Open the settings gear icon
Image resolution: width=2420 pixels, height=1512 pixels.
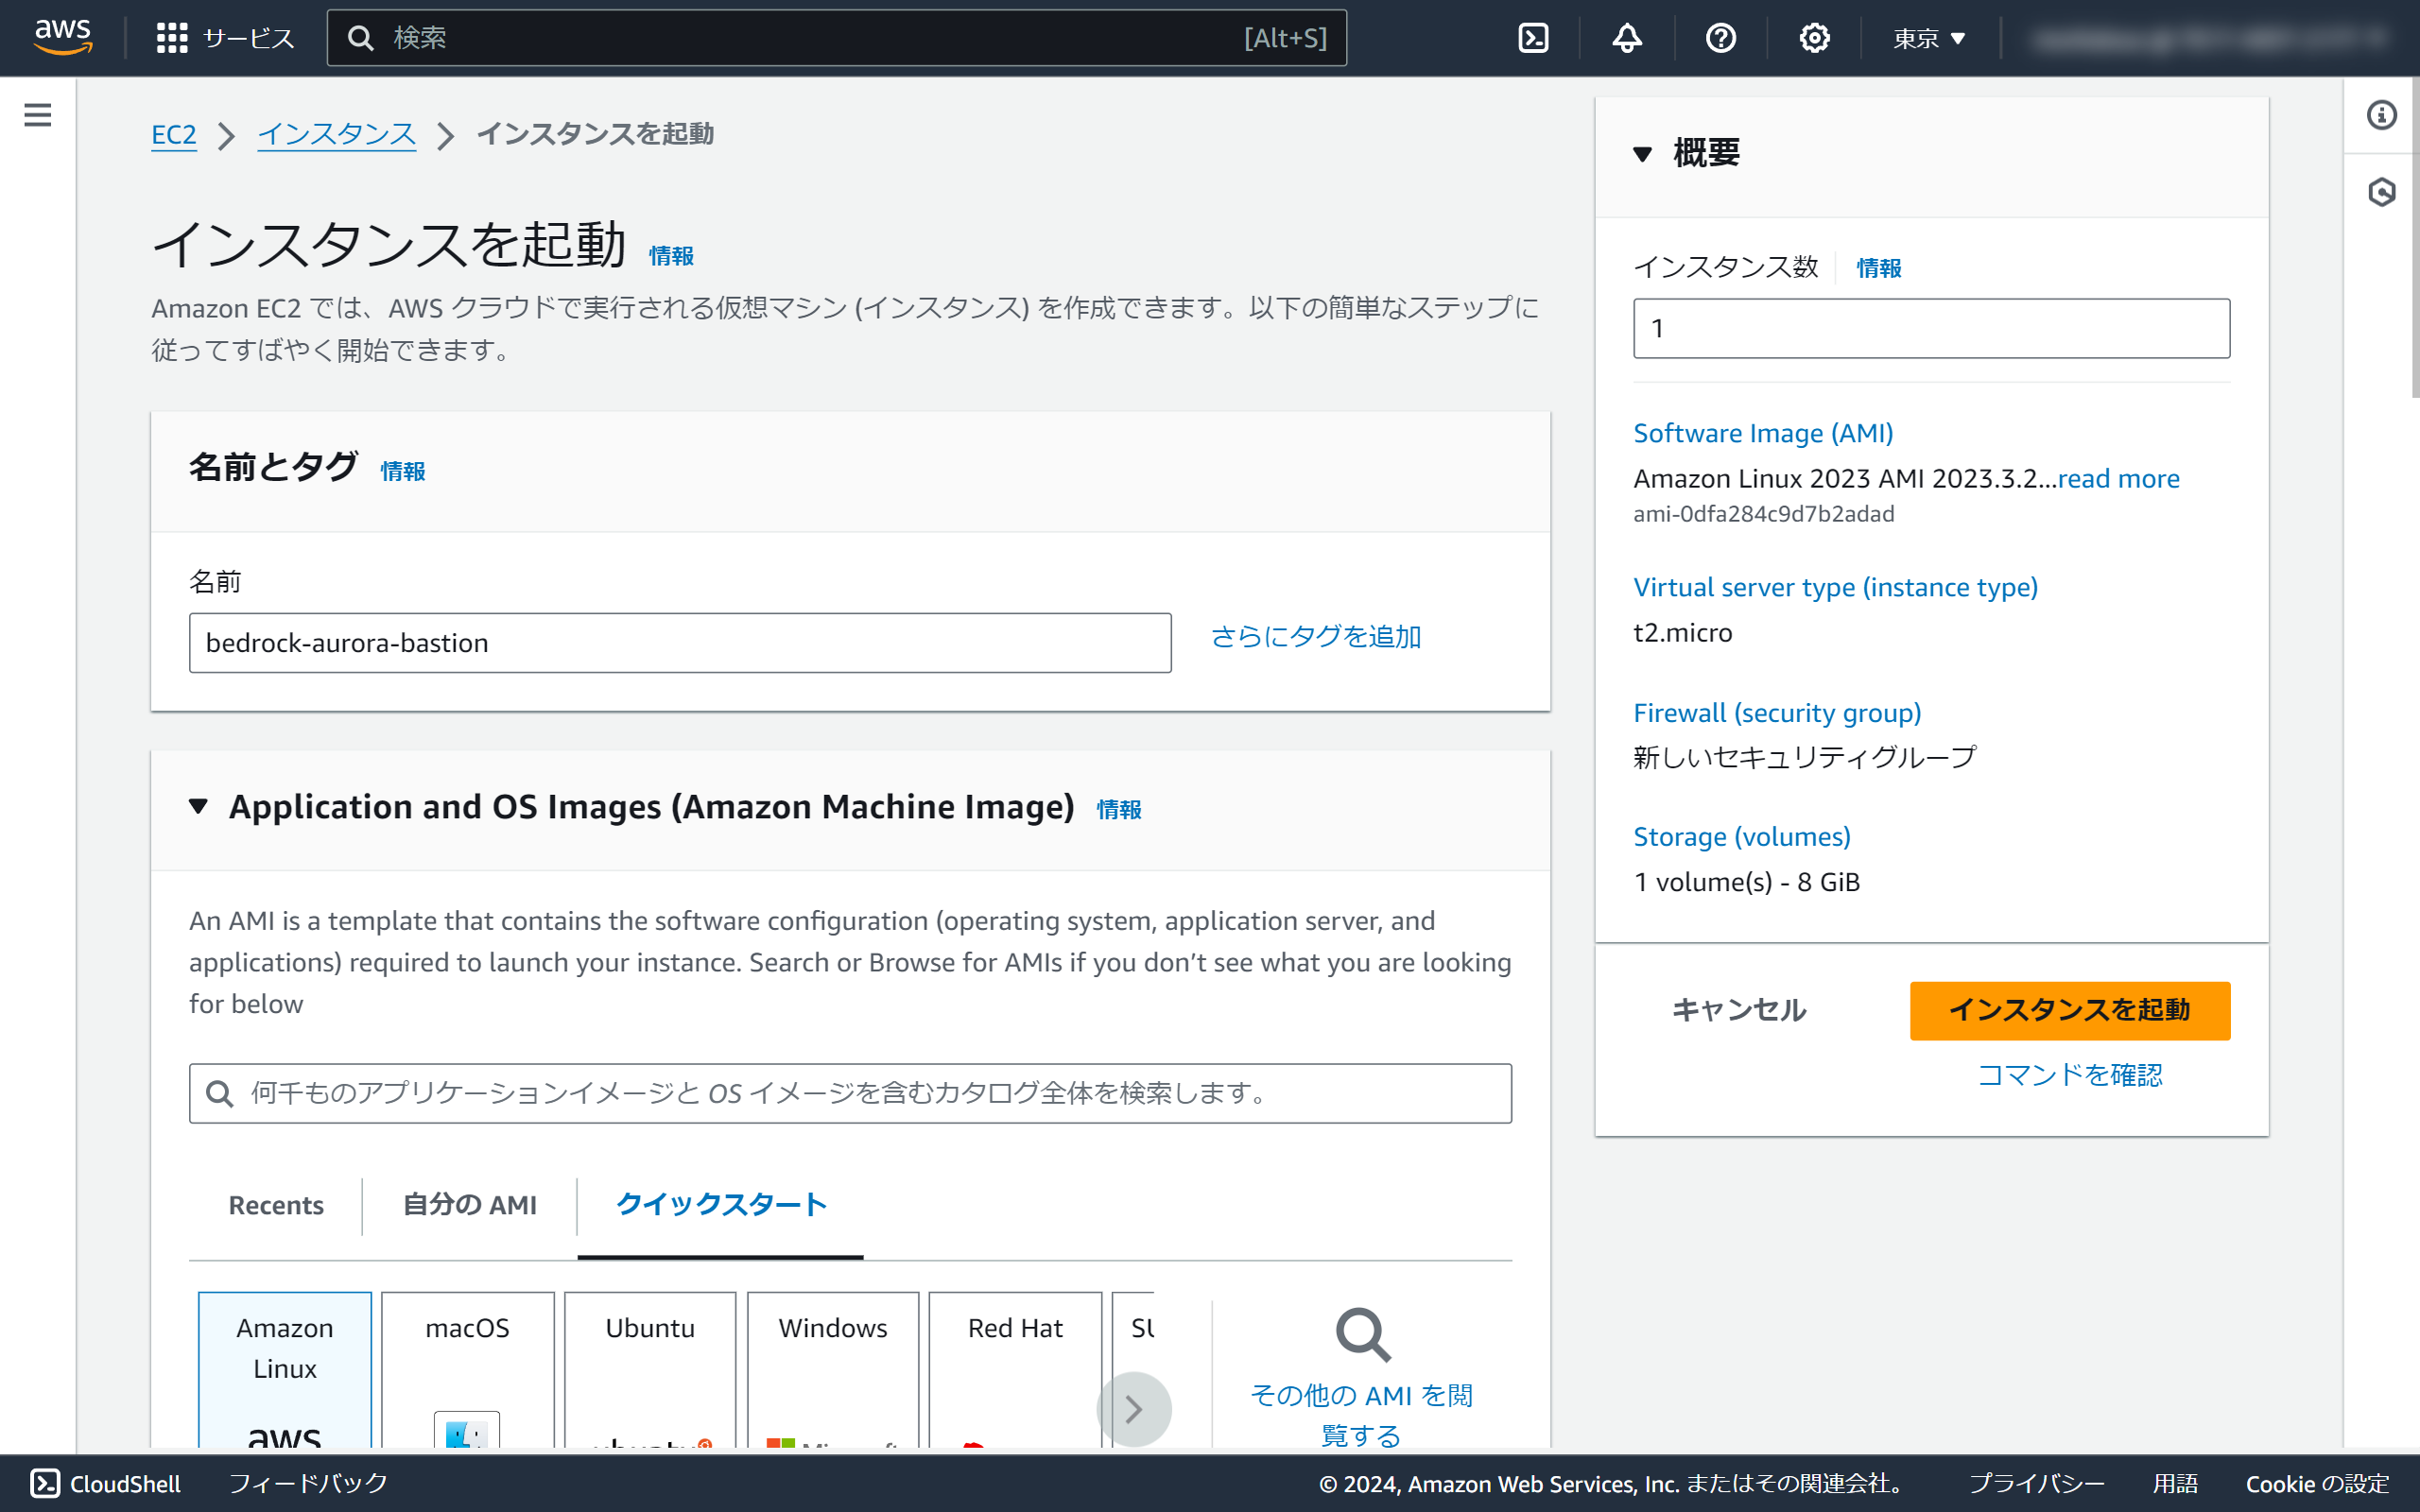point(1814,38)
